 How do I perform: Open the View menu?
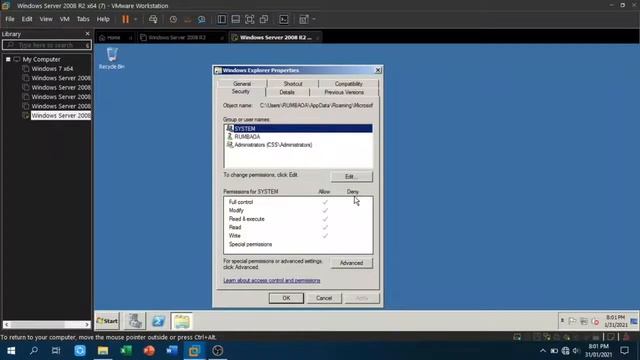tap(46, 19)
